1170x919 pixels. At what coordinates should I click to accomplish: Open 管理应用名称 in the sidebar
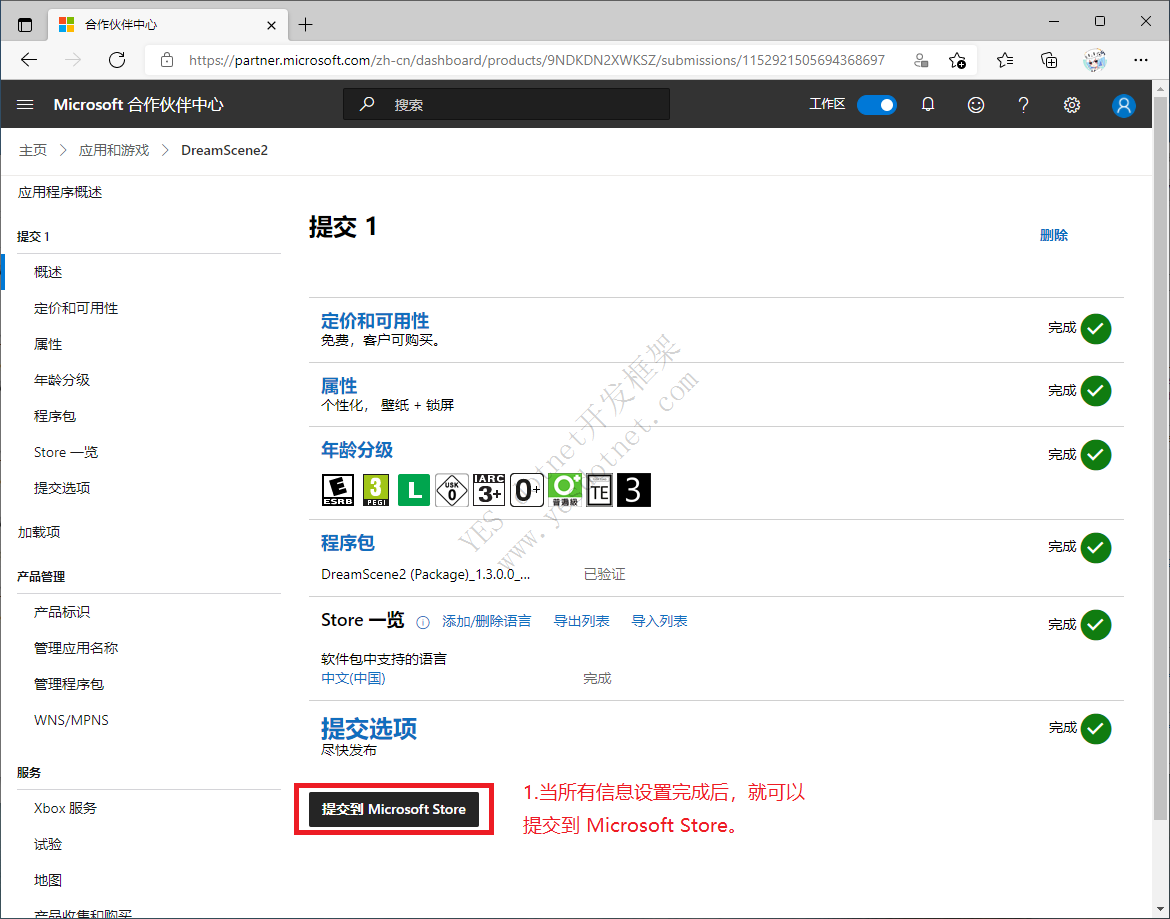76,647
